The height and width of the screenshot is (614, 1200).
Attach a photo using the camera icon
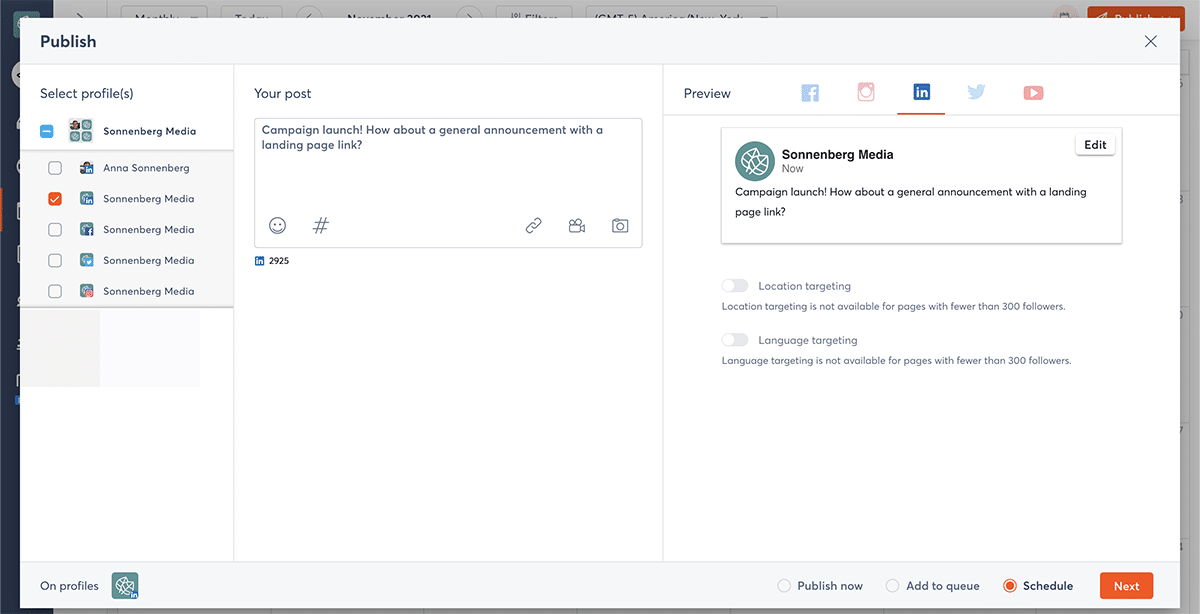[x=620, y=226]
